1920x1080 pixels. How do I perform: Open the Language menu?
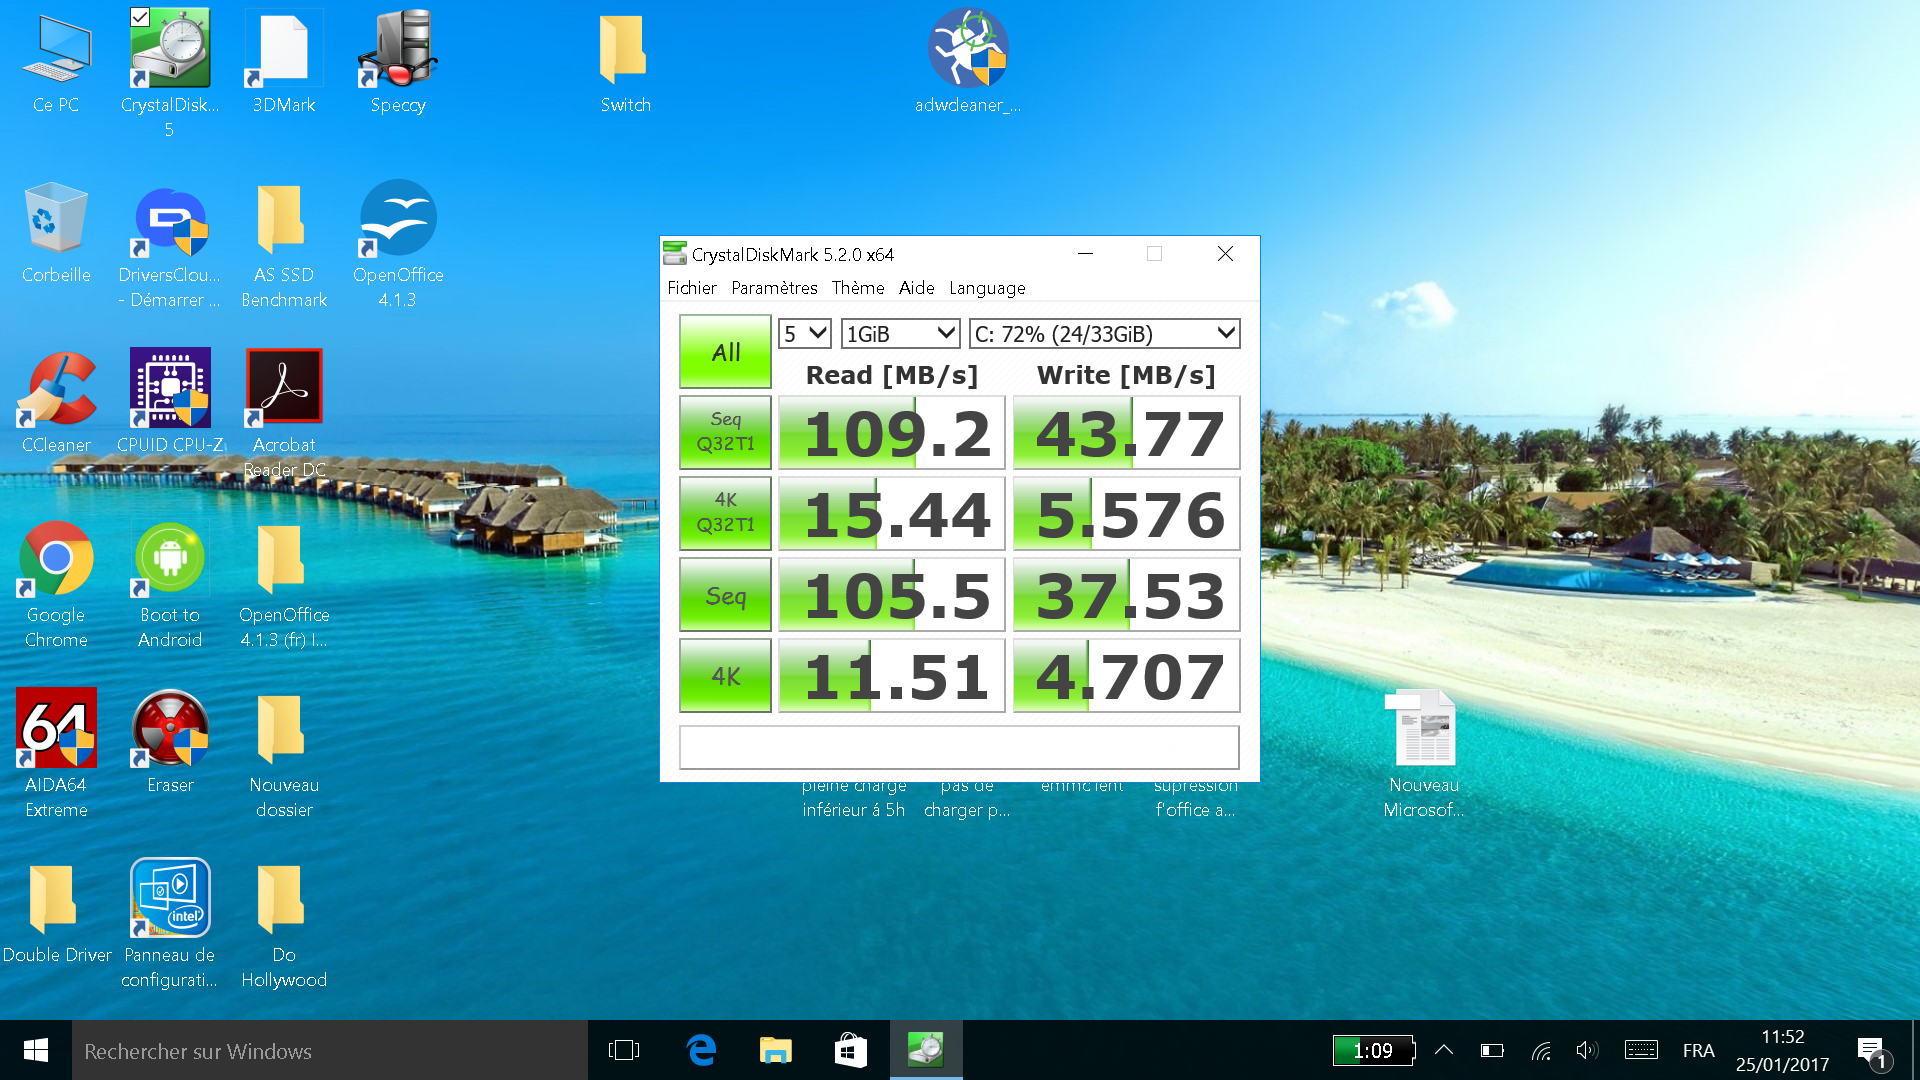click(986, 288)
